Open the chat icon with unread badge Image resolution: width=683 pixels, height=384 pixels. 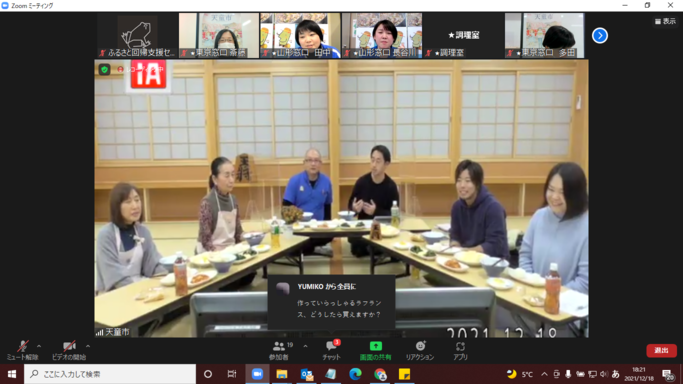[x=331, y=347]
